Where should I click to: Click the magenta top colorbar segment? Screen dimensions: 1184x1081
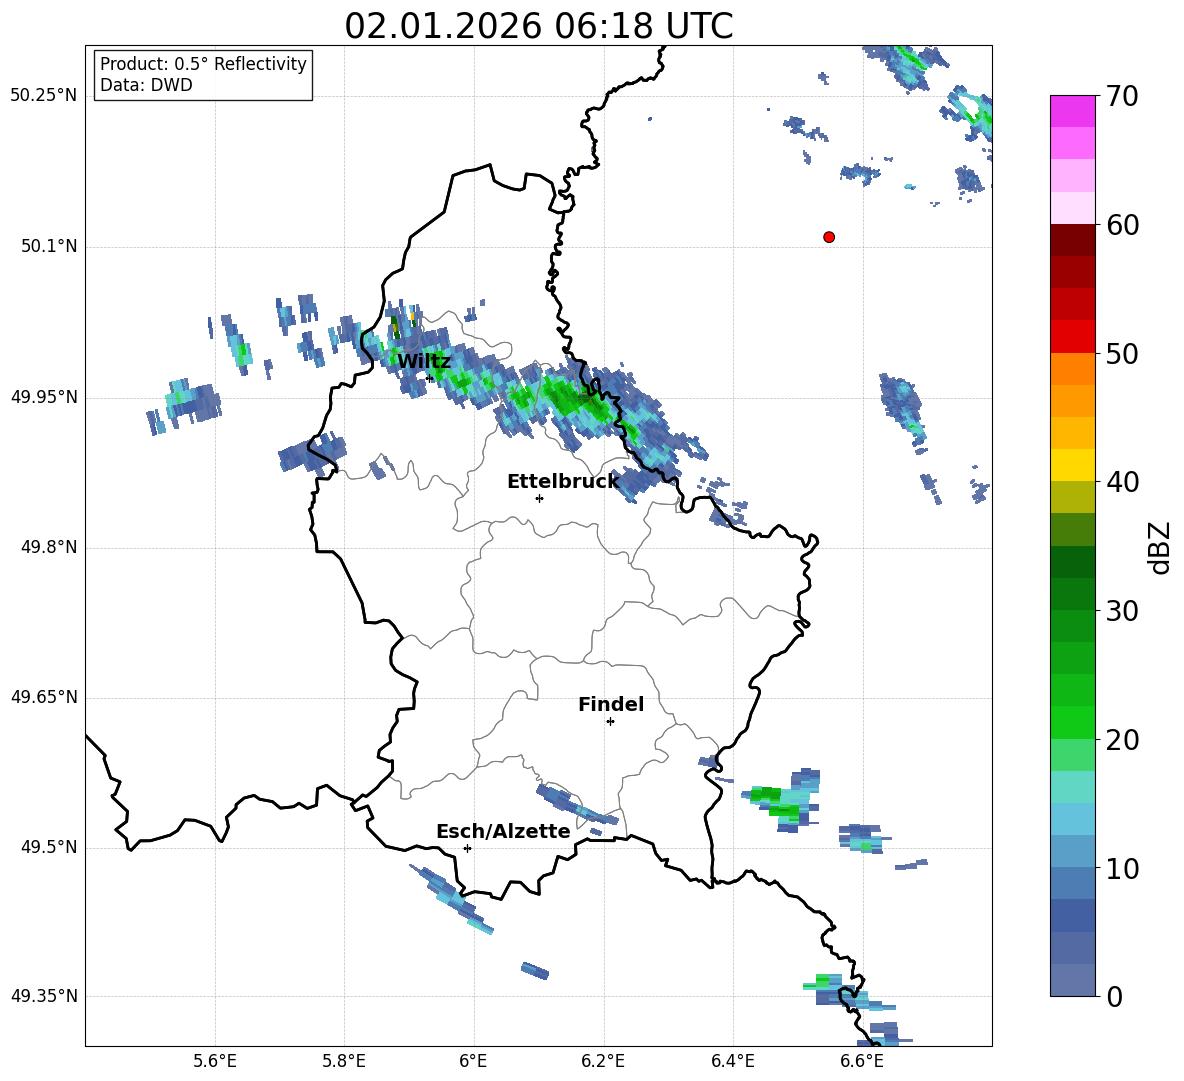1072,111
